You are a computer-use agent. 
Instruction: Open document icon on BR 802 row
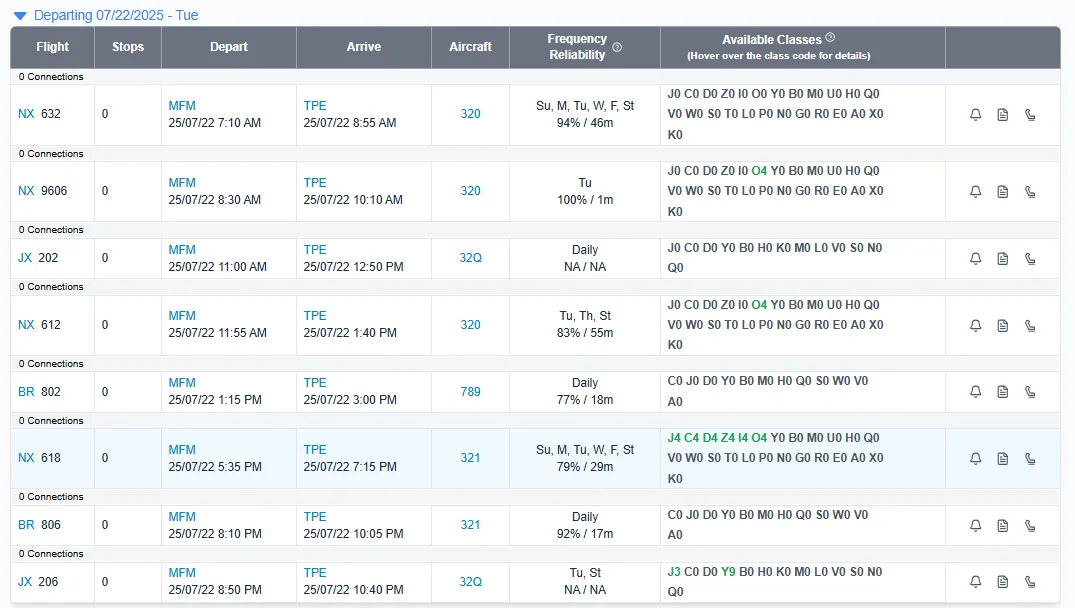point(1002,391)
